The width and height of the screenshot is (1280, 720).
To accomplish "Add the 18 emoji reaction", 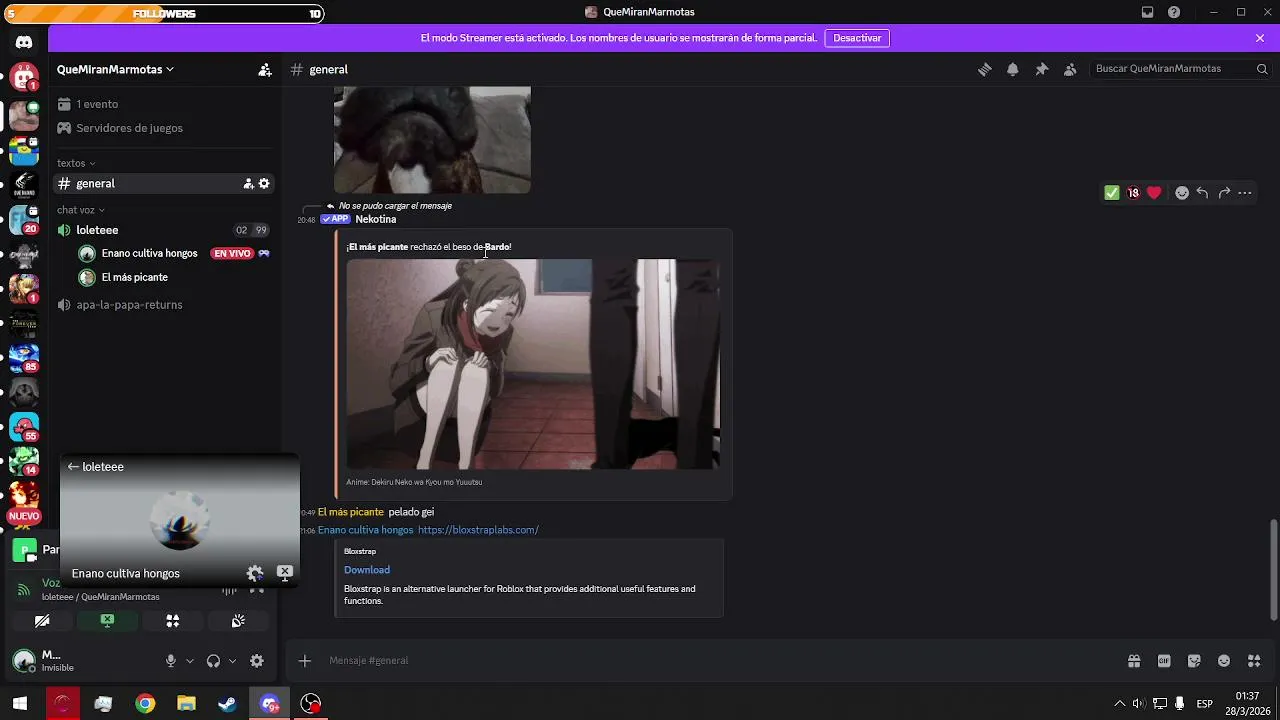I will [1133, 193].
